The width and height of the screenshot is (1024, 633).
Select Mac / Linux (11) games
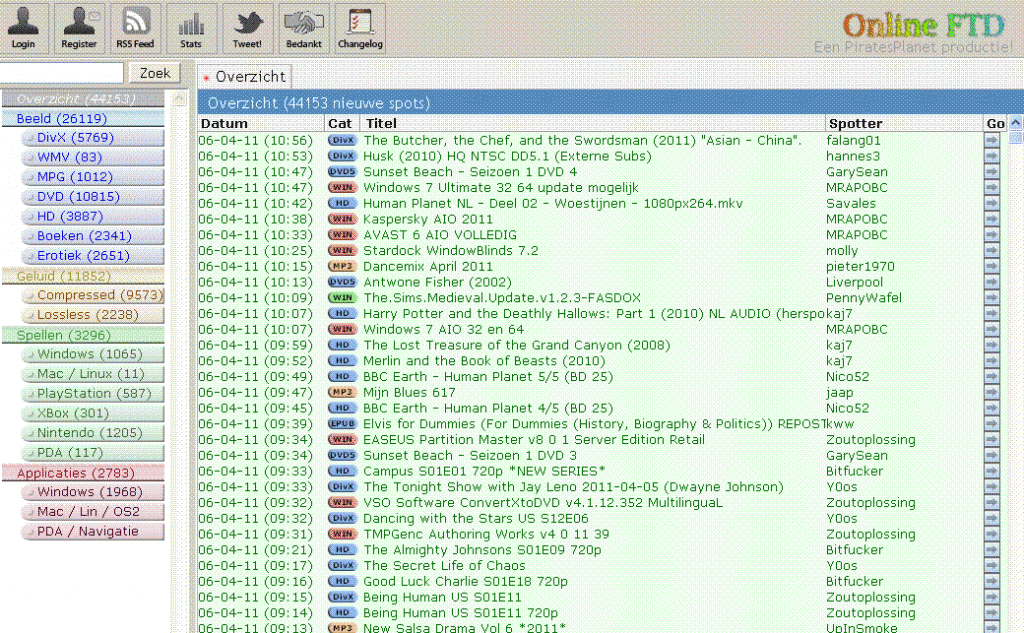(92, 374)
